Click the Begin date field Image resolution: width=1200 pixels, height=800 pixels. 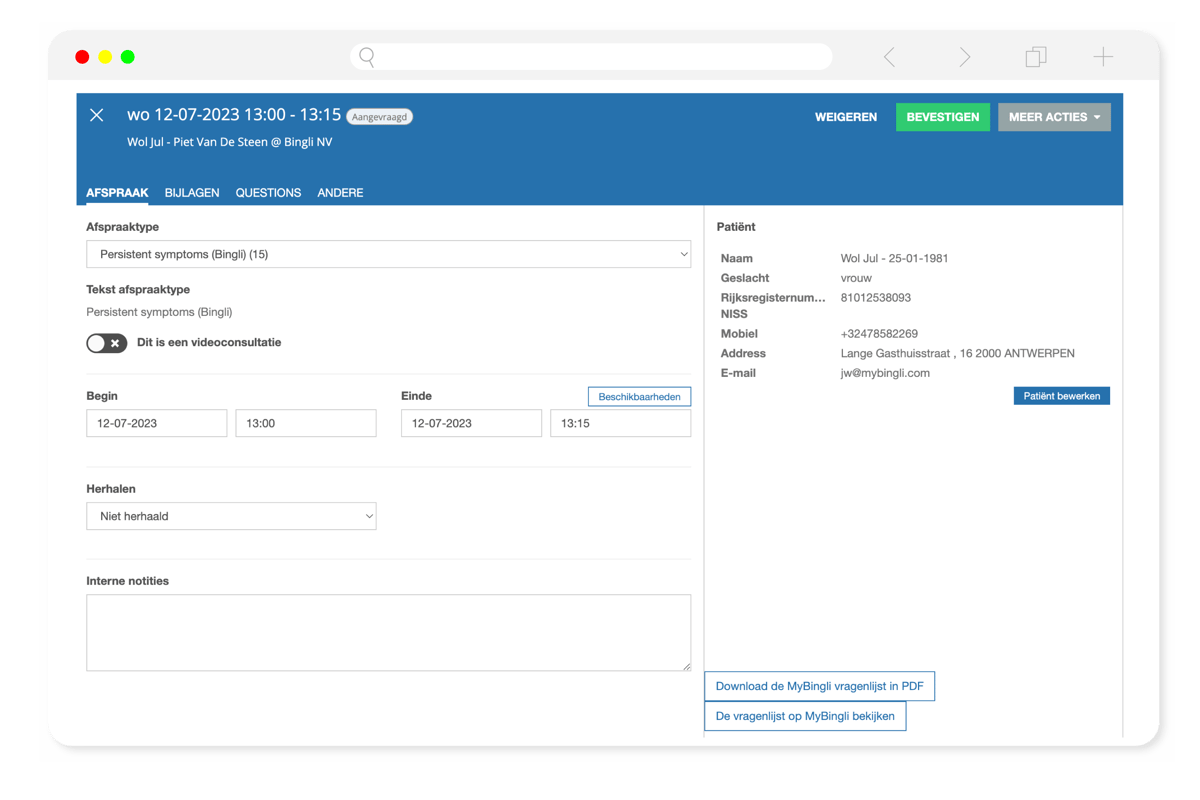coord(157,423)
